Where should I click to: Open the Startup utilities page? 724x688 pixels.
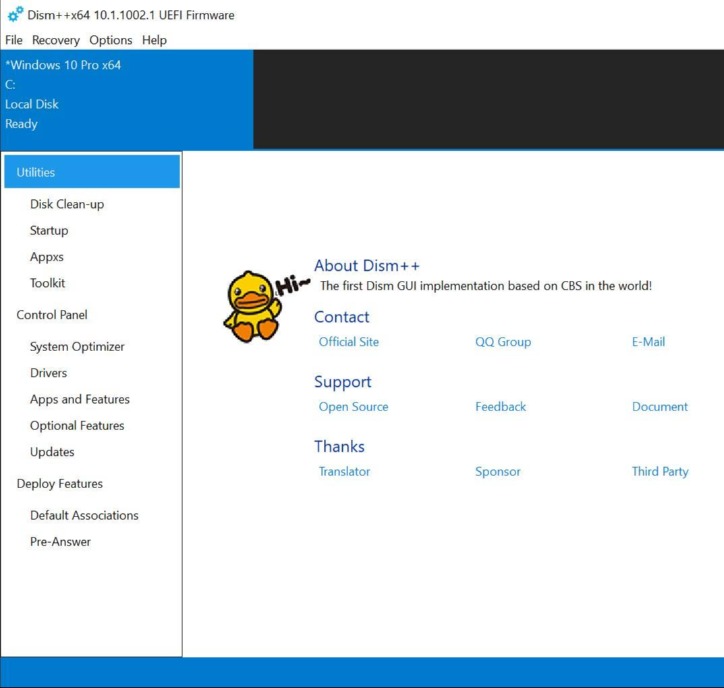click(x=49, y=230)
